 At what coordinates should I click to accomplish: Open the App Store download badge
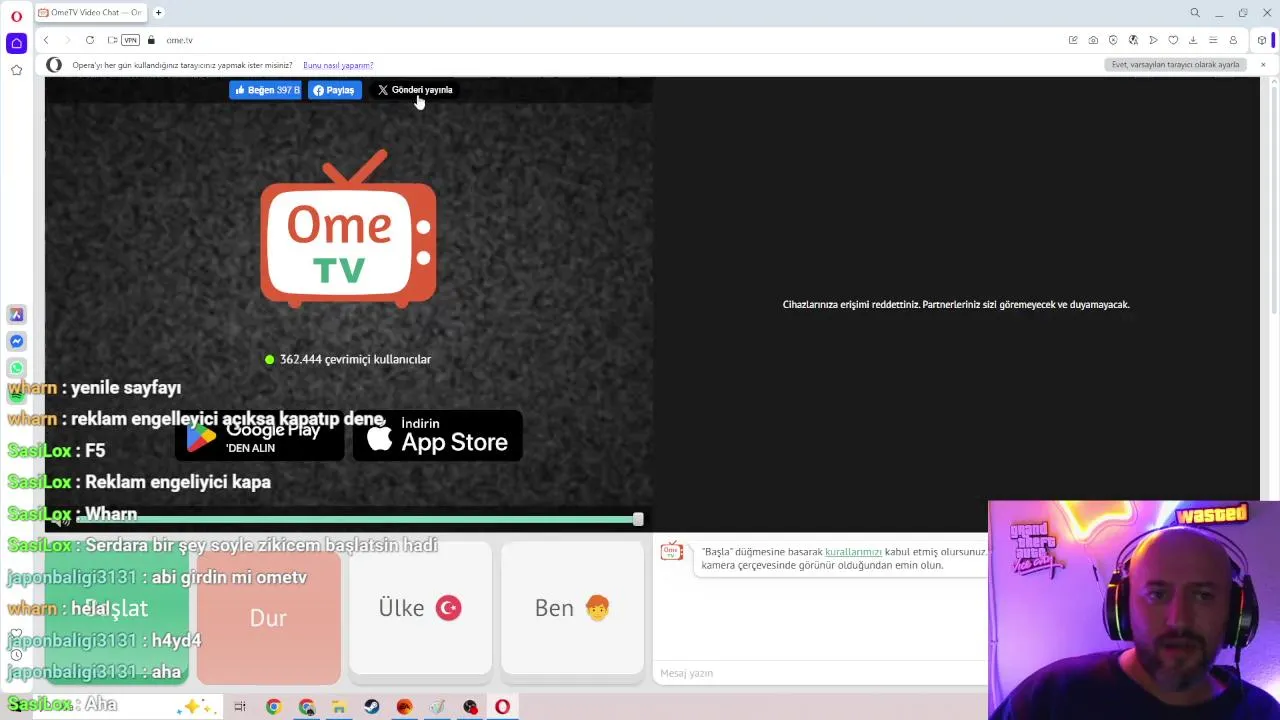tap(437, 437)
